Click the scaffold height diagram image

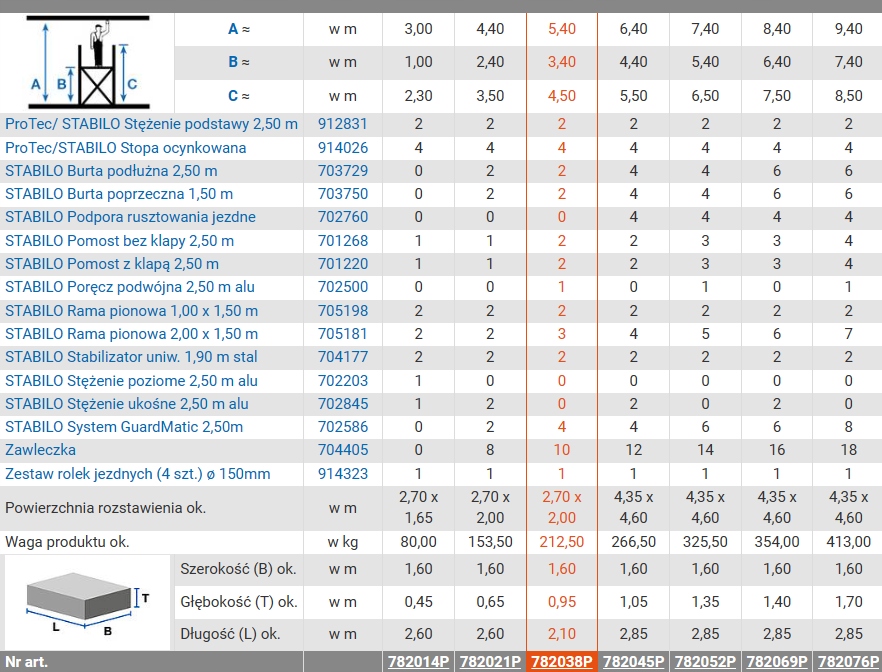[x=88, y=62]
